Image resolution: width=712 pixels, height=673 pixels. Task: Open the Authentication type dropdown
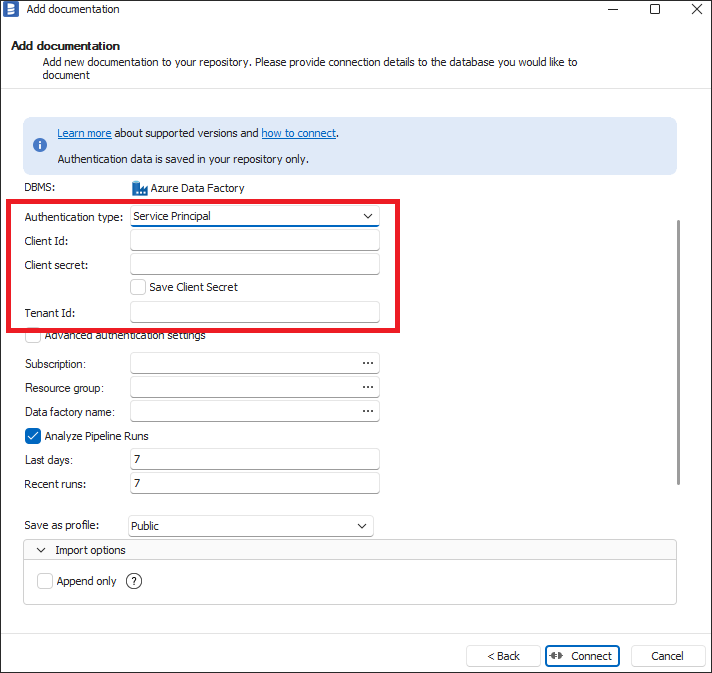(x=255, y=216)
